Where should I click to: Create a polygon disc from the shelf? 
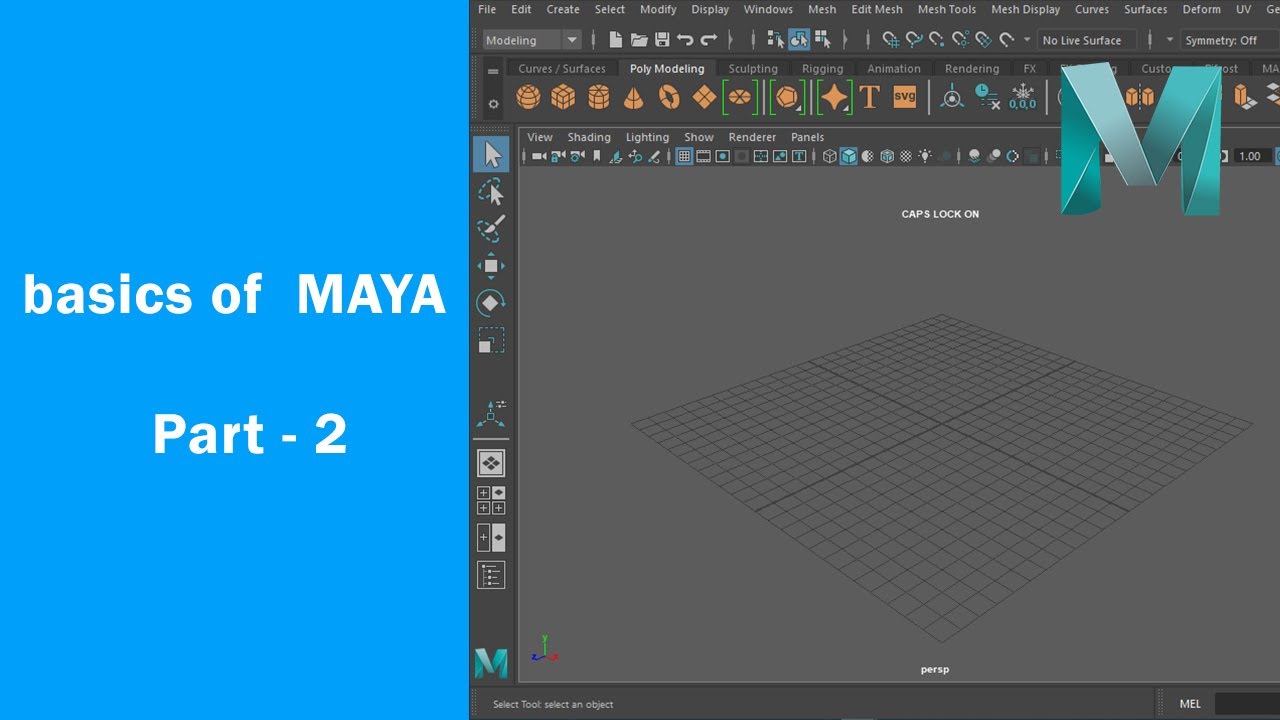point(740,97)
